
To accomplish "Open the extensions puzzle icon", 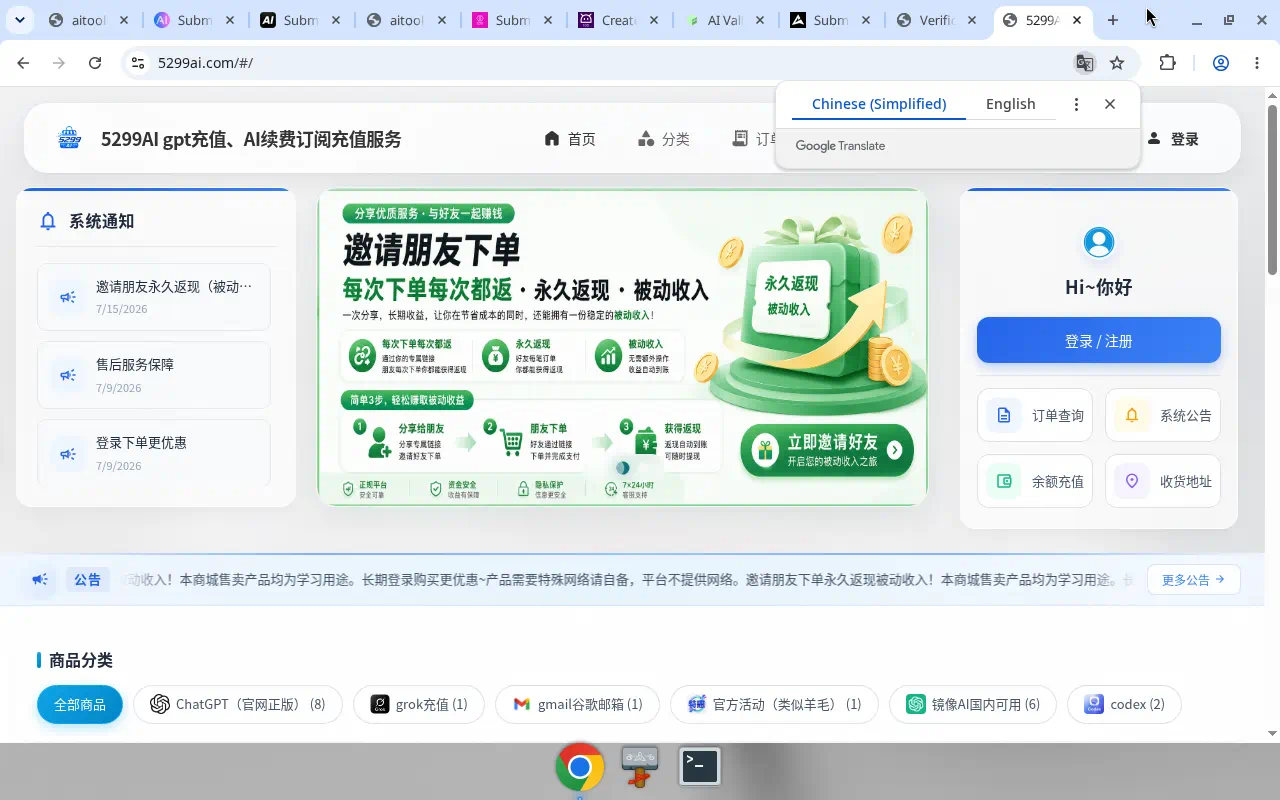I will [x=1167, y=63].
